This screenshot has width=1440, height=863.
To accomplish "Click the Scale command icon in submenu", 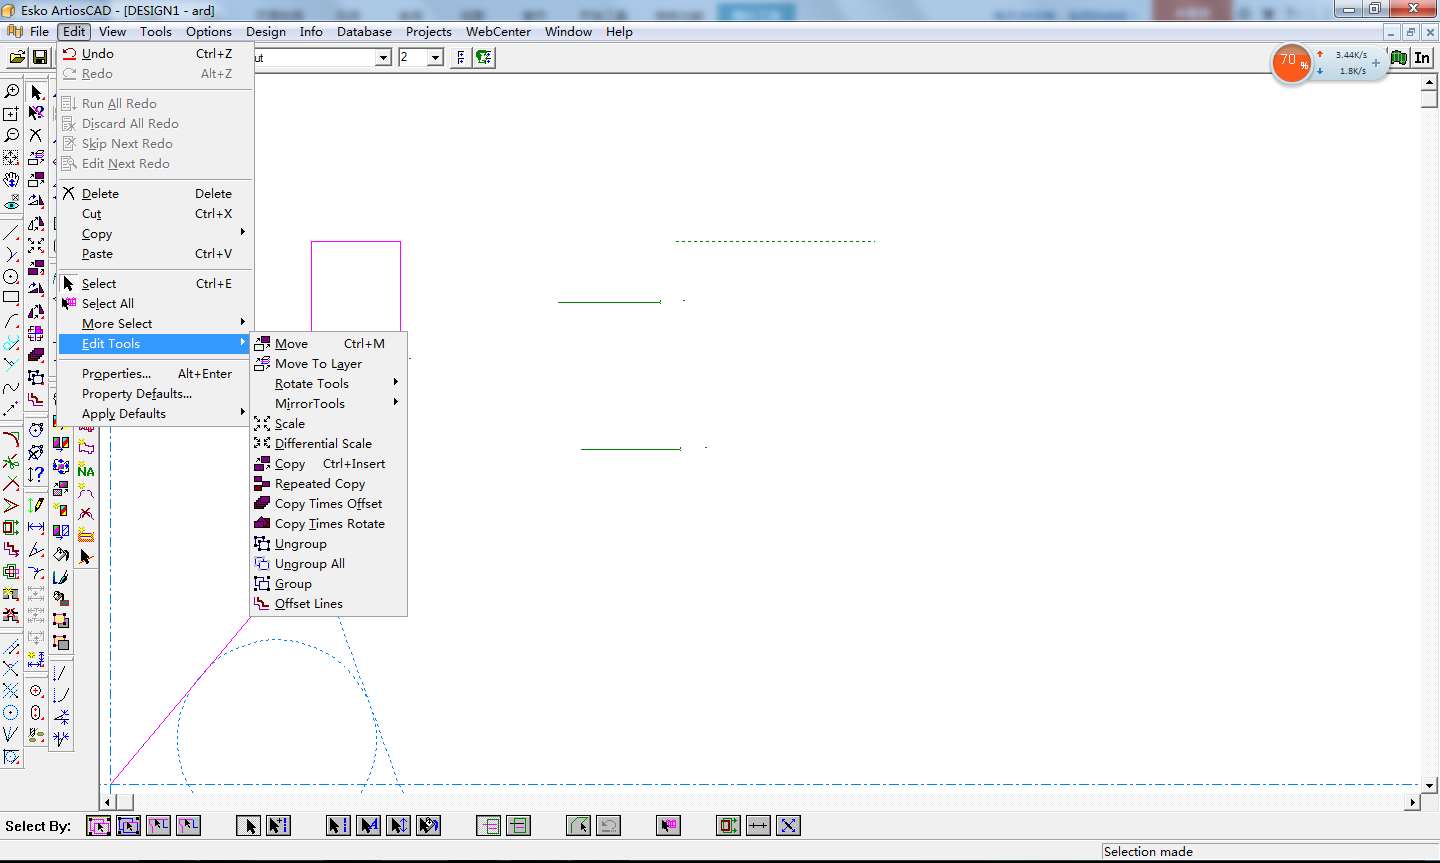I will [262, 424].
